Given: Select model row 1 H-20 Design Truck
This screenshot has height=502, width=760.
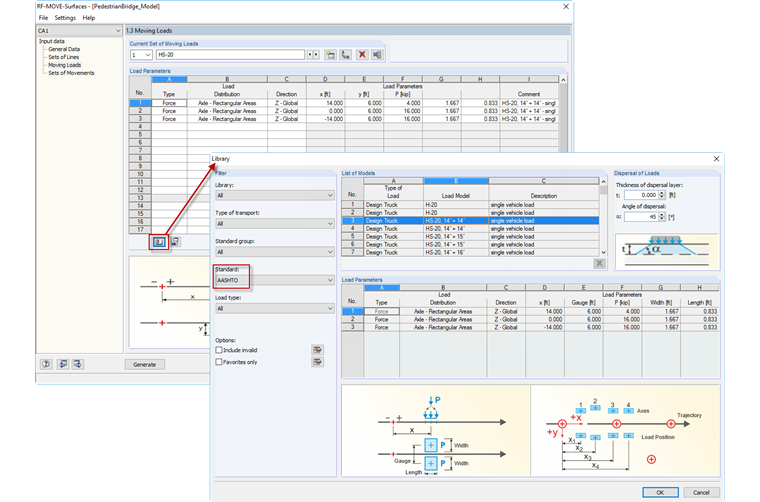Looking at the screenshot, I should click(470, 204).
